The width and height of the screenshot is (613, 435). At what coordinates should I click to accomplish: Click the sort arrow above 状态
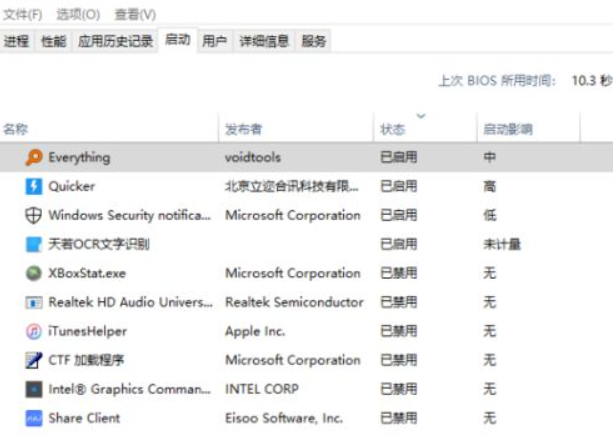click(421, 116)
